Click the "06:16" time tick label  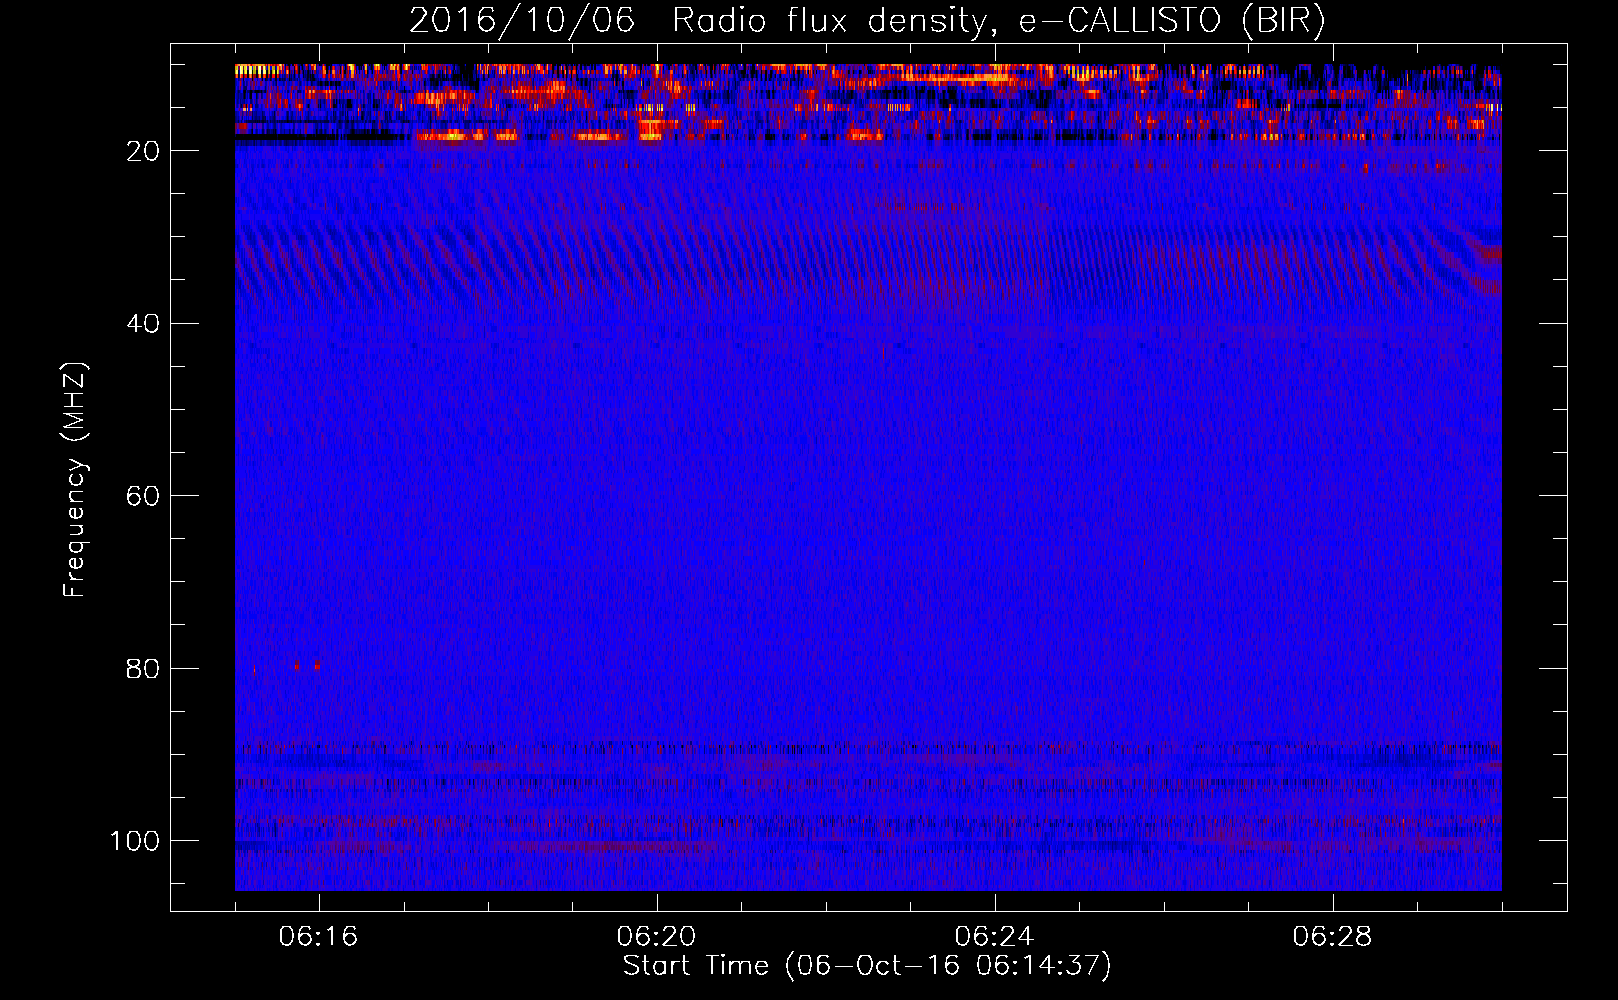[318, 937]
